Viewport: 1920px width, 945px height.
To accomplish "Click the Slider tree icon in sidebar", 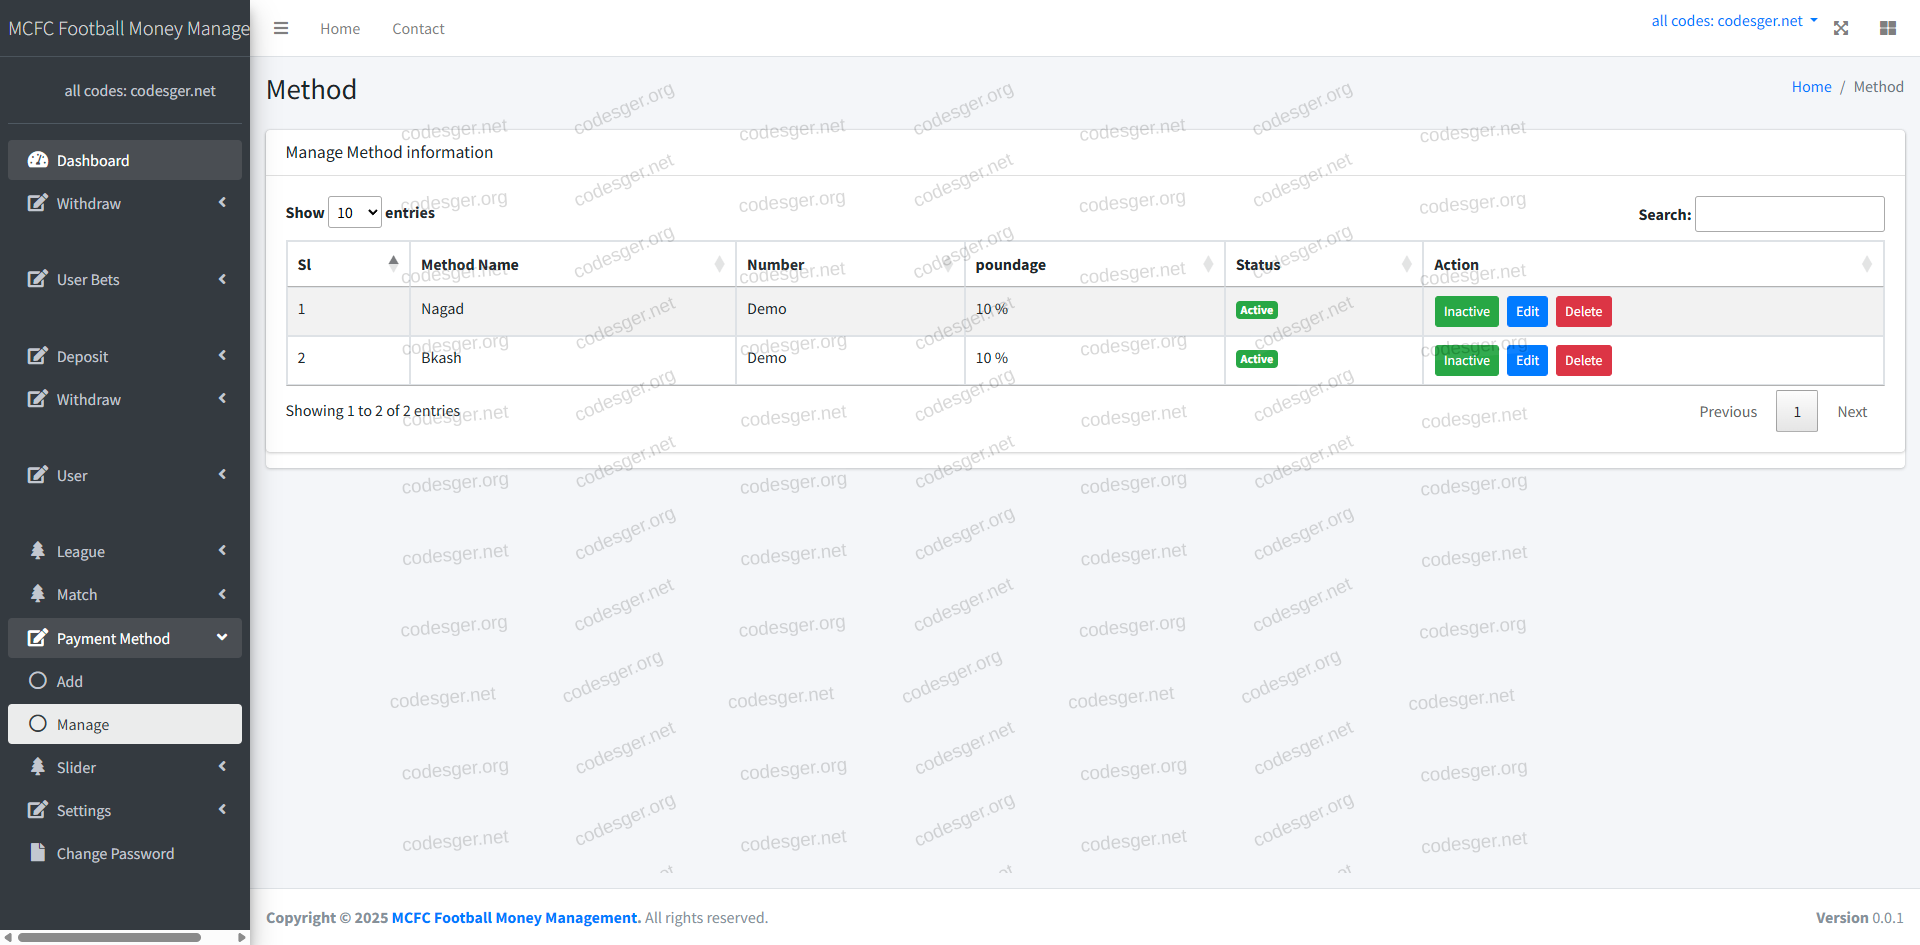I will click(x=38, y=767).
